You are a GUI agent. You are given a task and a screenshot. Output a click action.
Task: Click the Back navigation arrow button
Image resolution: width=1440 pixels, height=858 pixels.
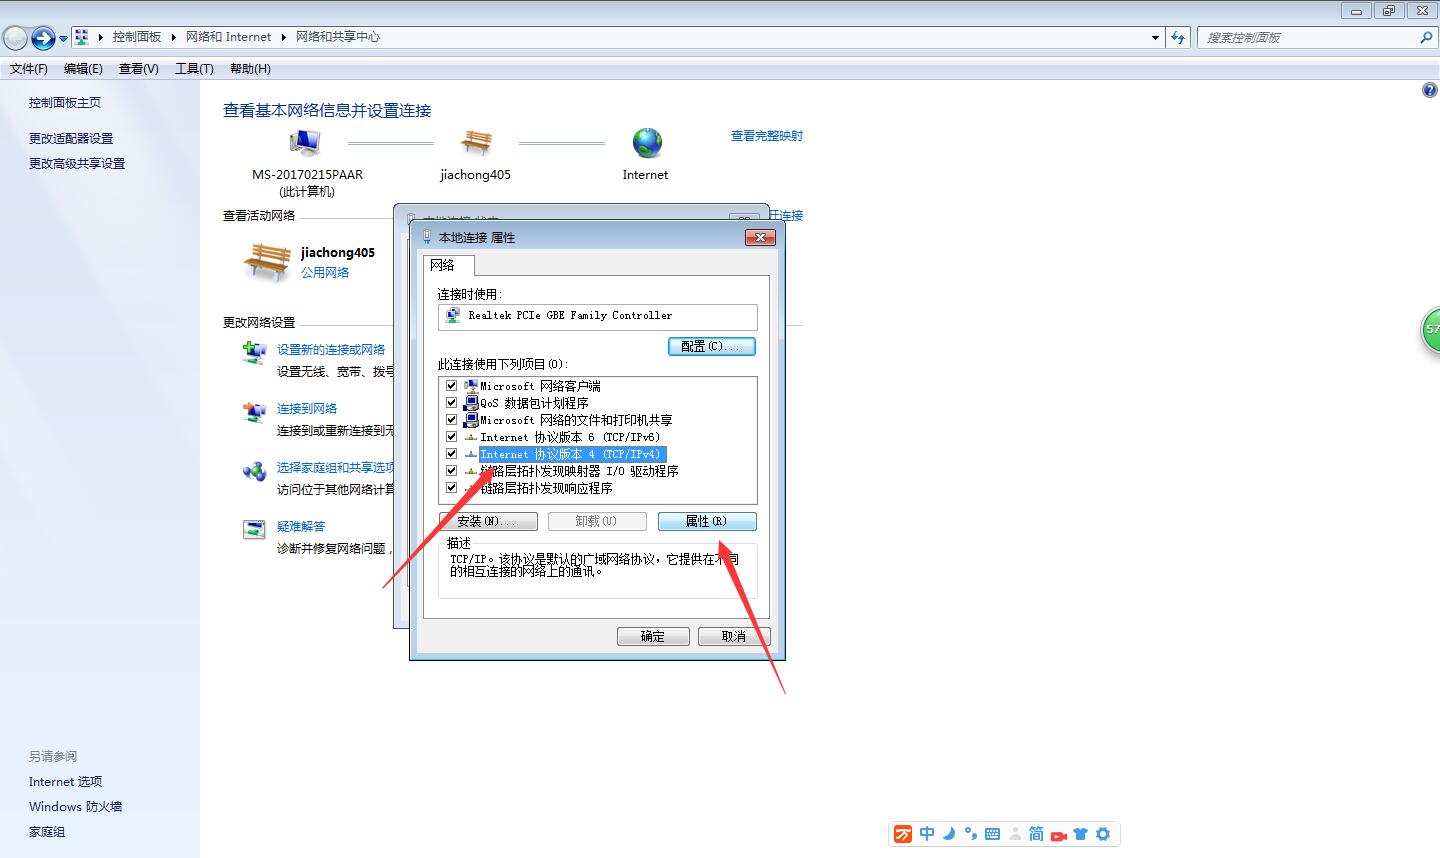[x=15, y=38]
